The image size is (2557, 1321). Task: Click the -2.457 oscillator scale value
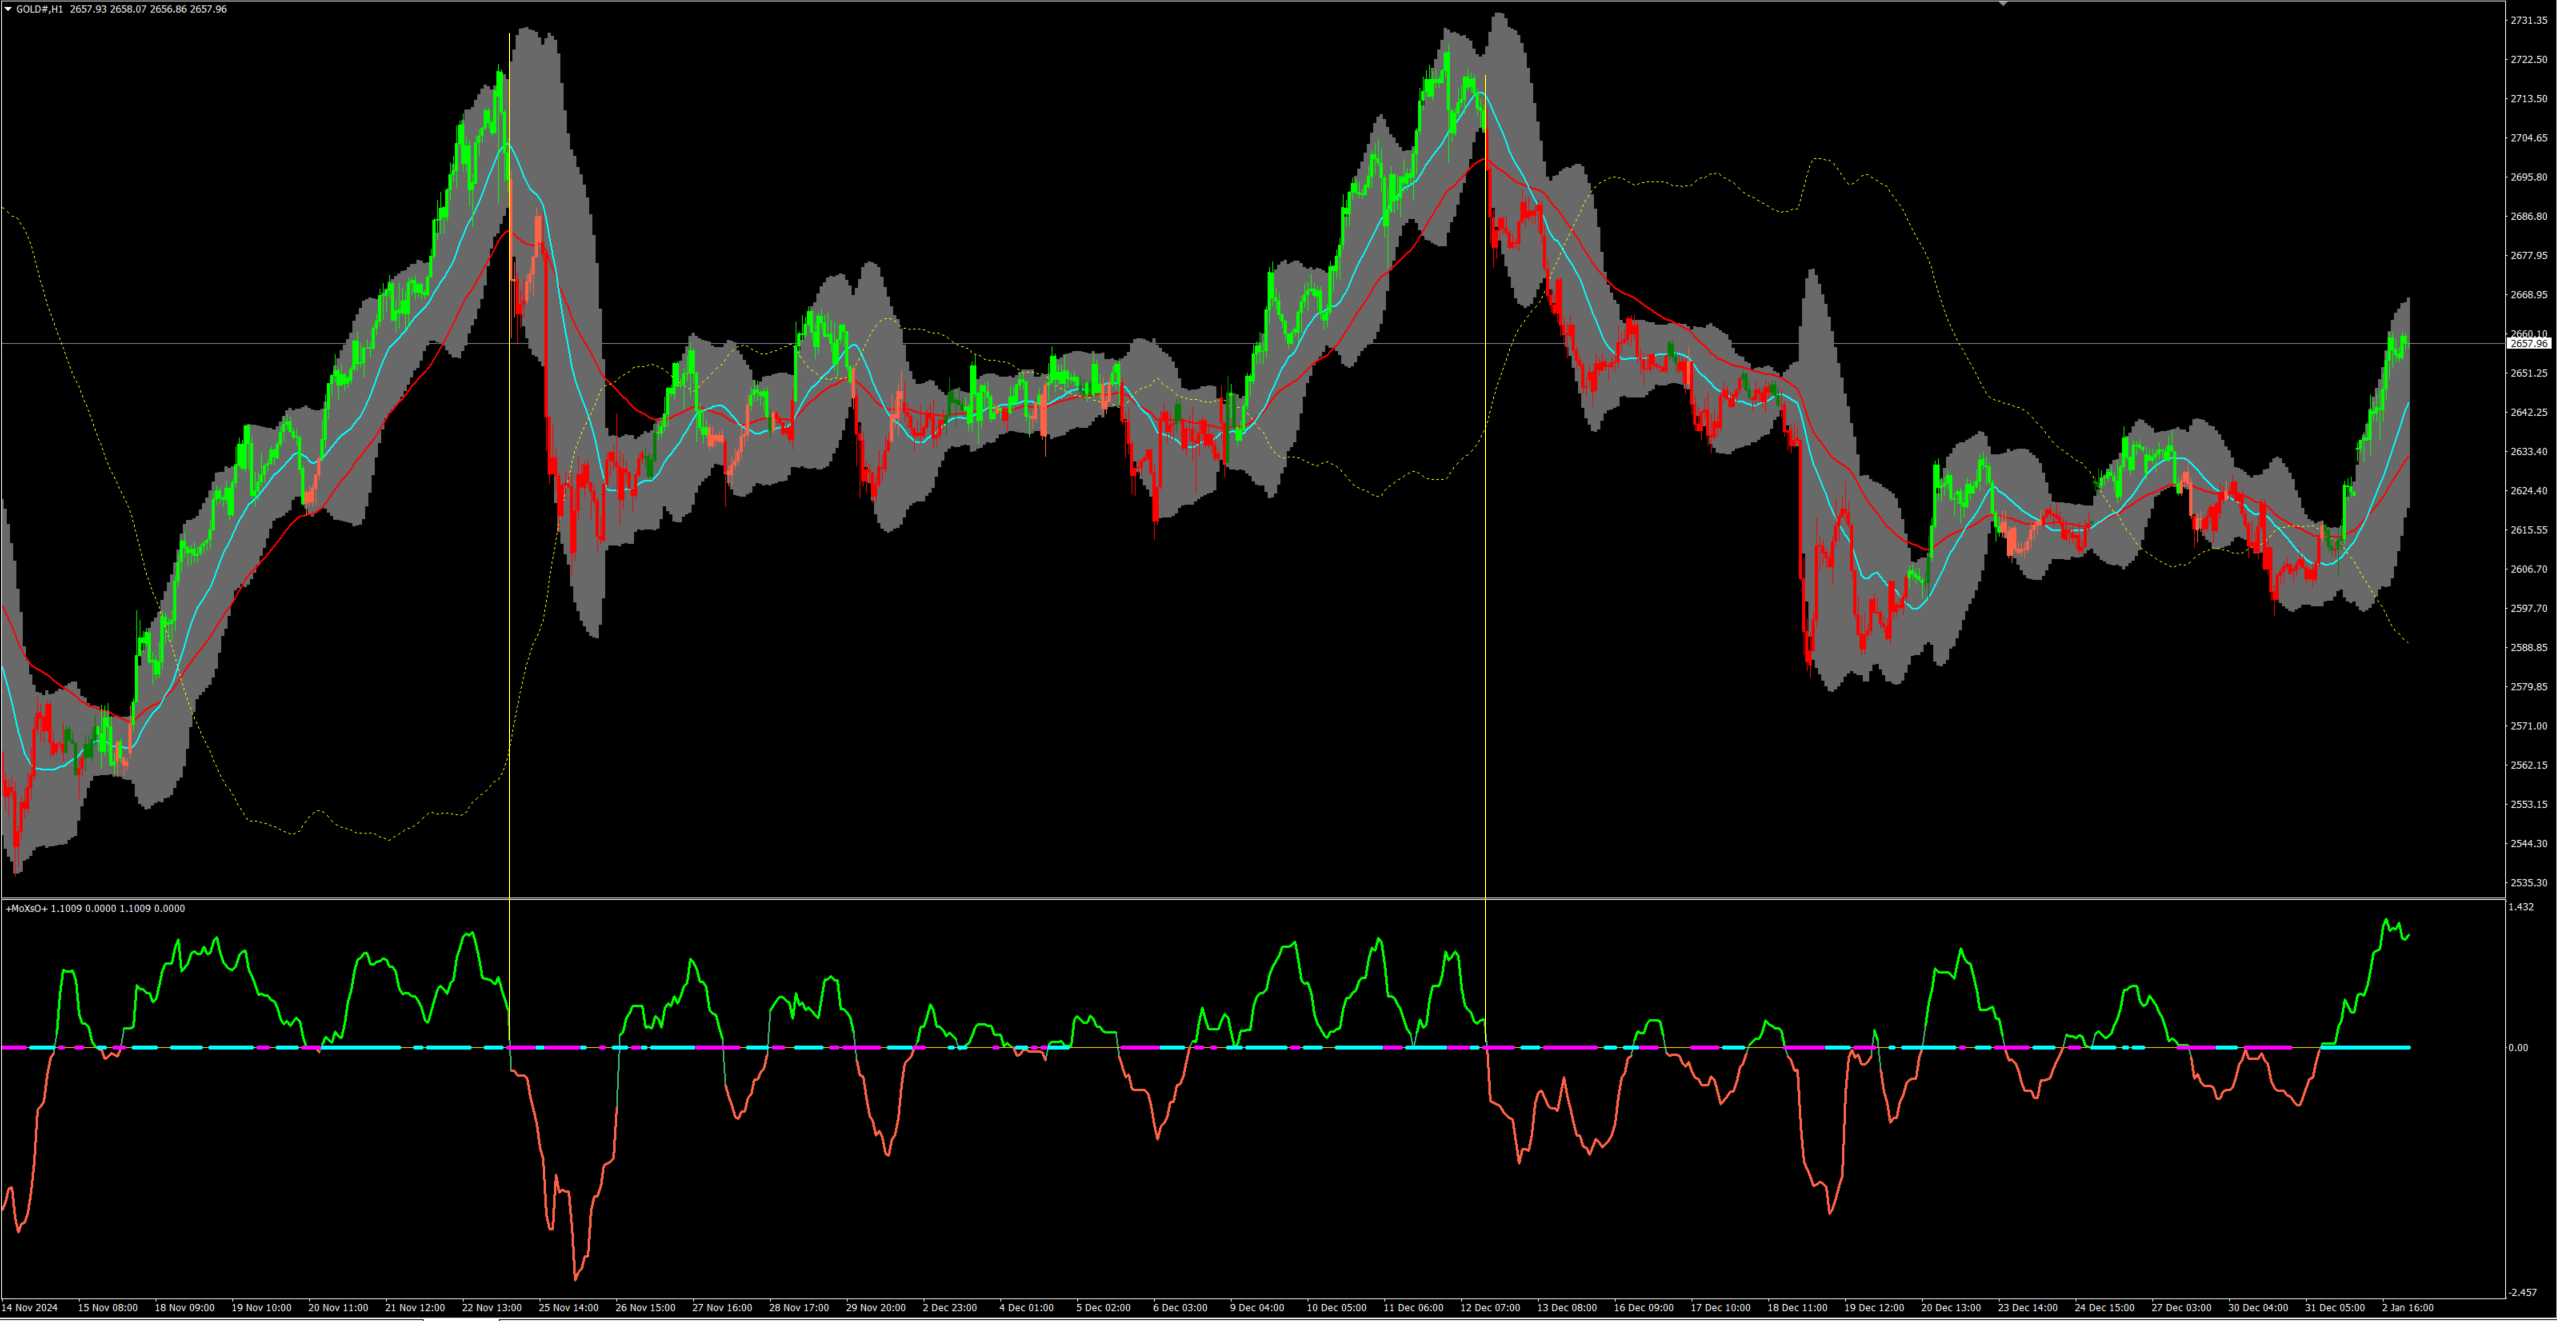pyautogui.click(x=2524, y=1292)
